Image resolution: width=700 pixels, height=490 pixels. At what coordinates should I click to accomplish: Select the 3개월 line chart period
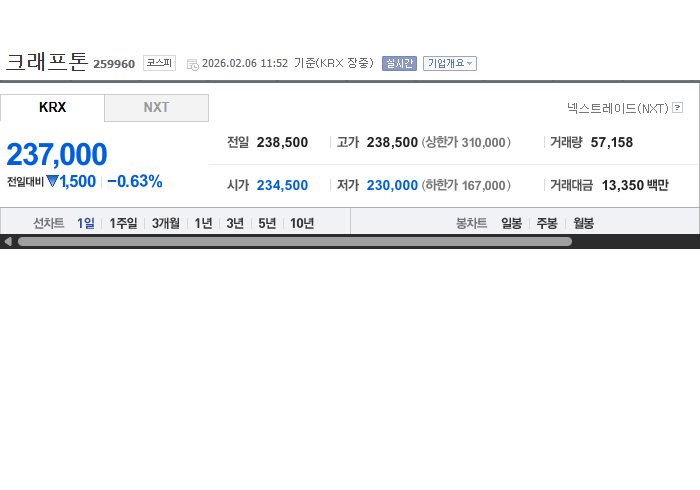(166, 223)
